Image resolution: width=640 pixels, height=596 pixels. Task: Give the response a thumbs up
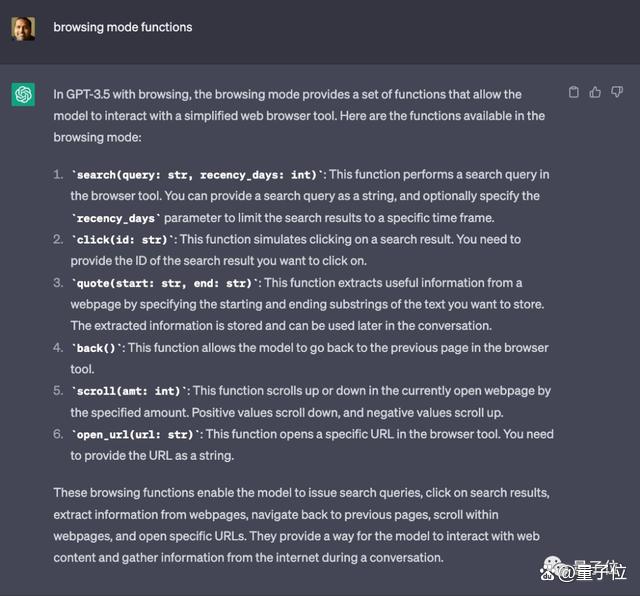tap(595, 92)
